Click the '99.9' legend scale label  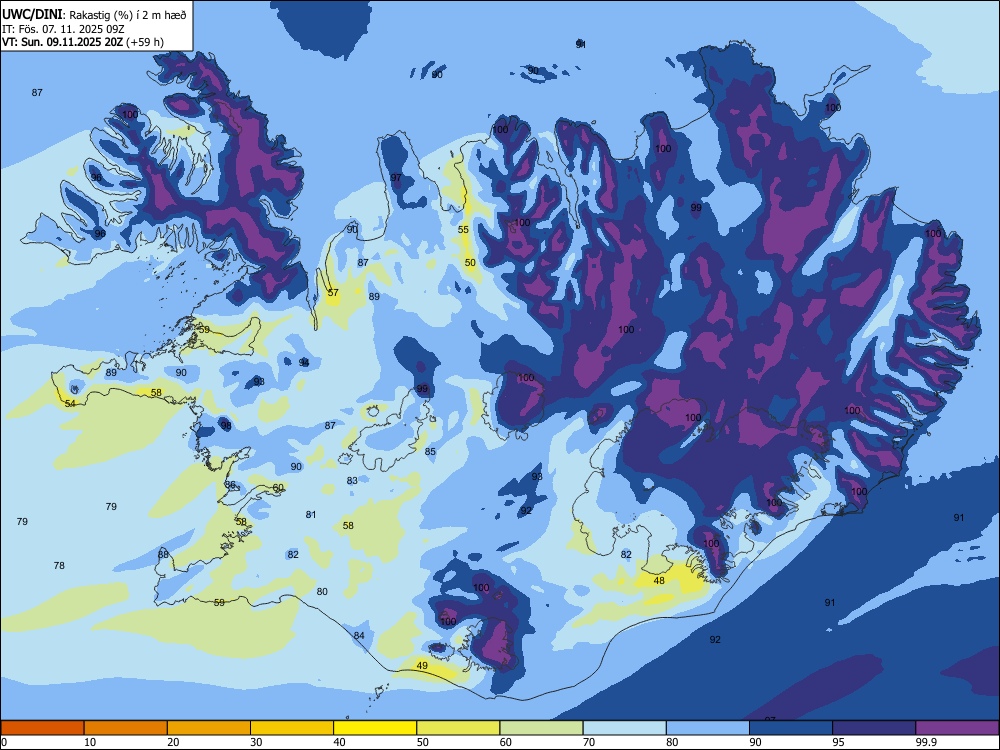pos(925,742)
